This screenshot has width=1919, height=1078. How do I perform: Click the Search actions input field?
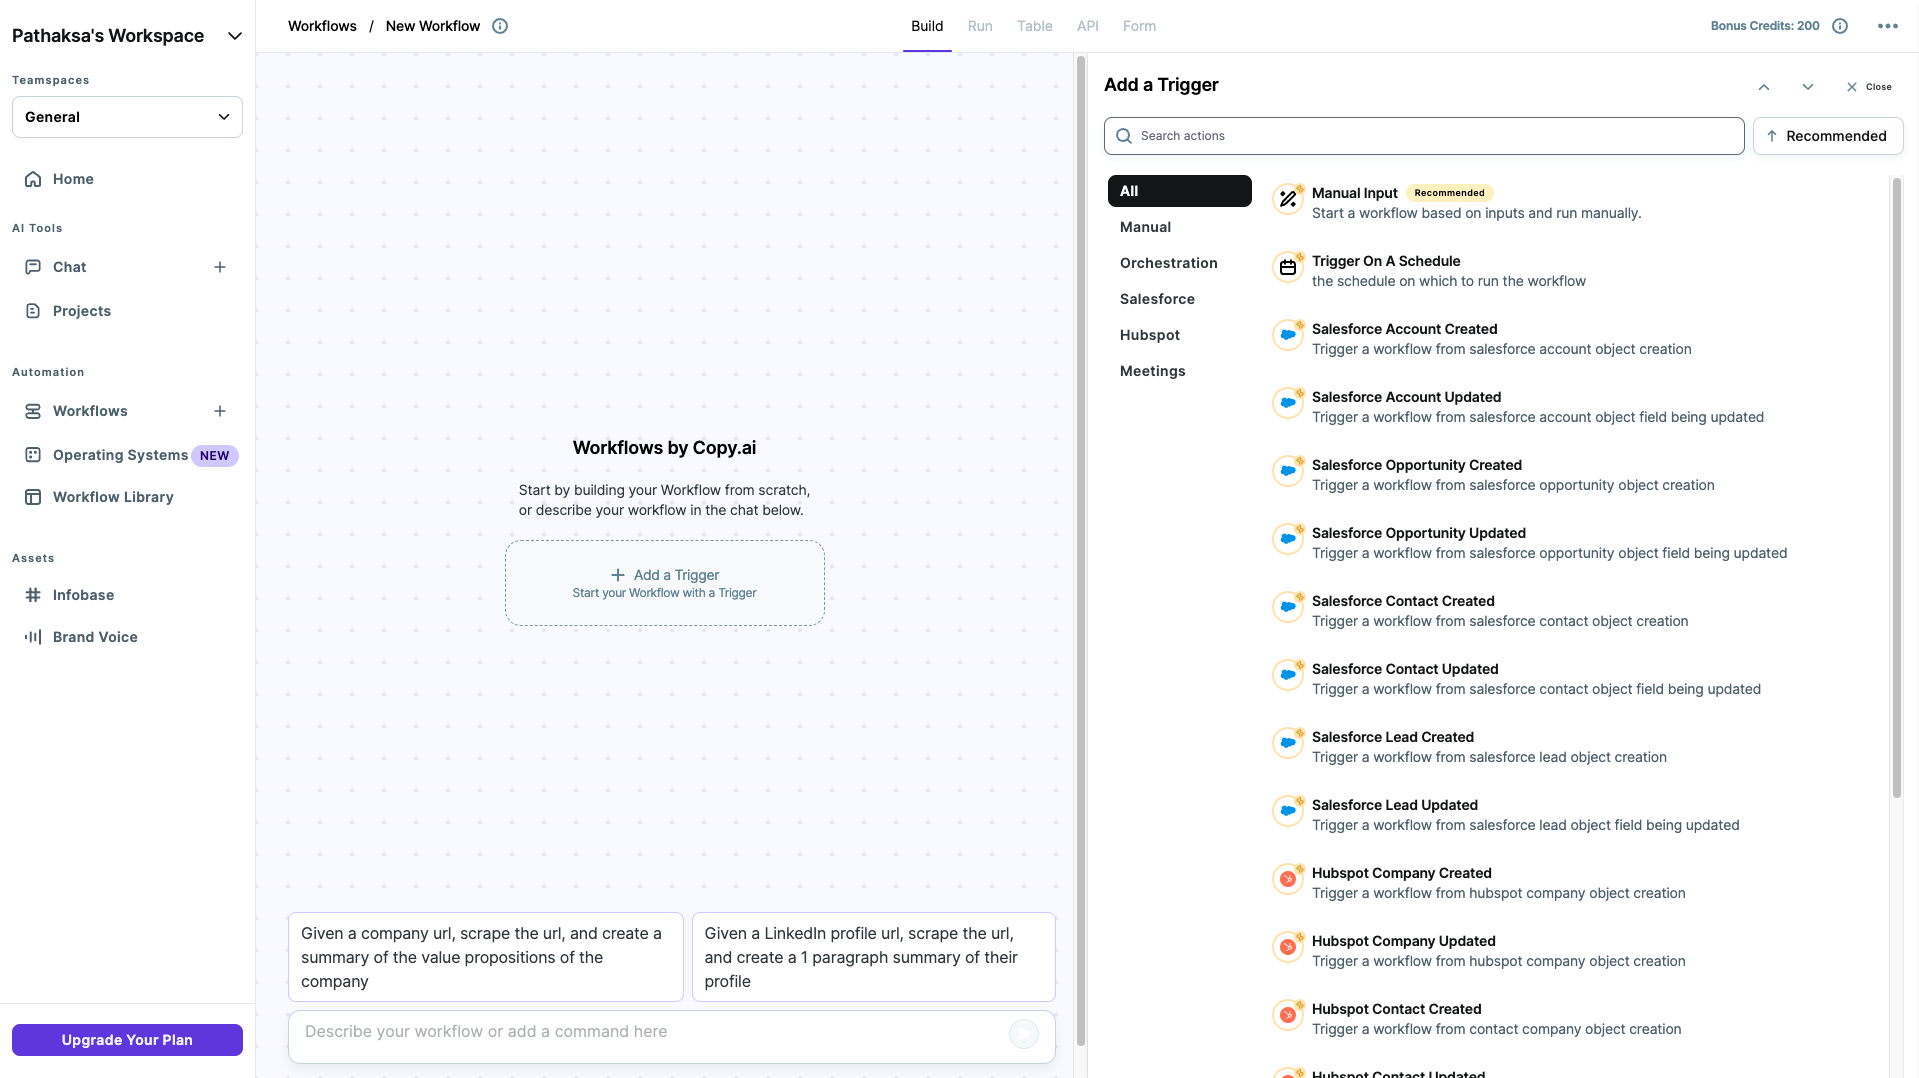click(1424, 135)
